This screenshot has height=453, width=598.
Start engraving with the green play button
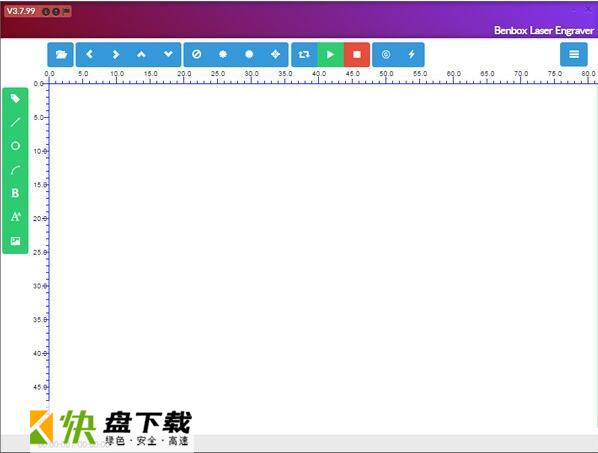[x=331, y=55]
